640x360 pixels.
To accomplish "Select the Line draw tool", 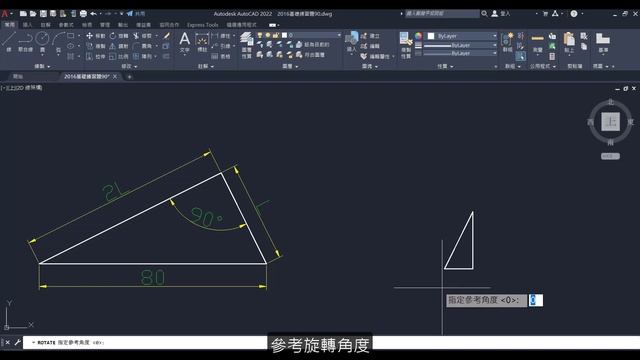I will pyautogui.click(x=9, y=42).
